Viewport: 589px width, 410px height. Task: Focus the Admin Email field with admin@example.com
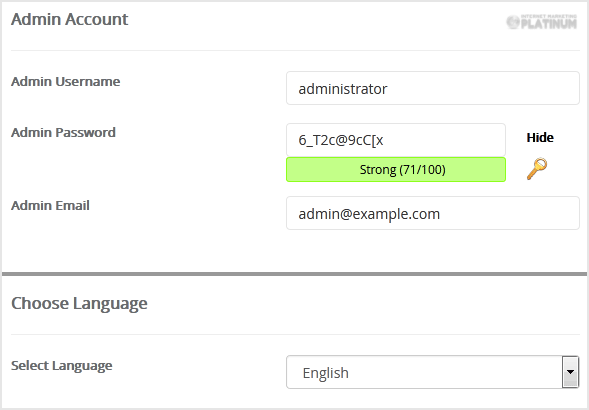point(433,213)
